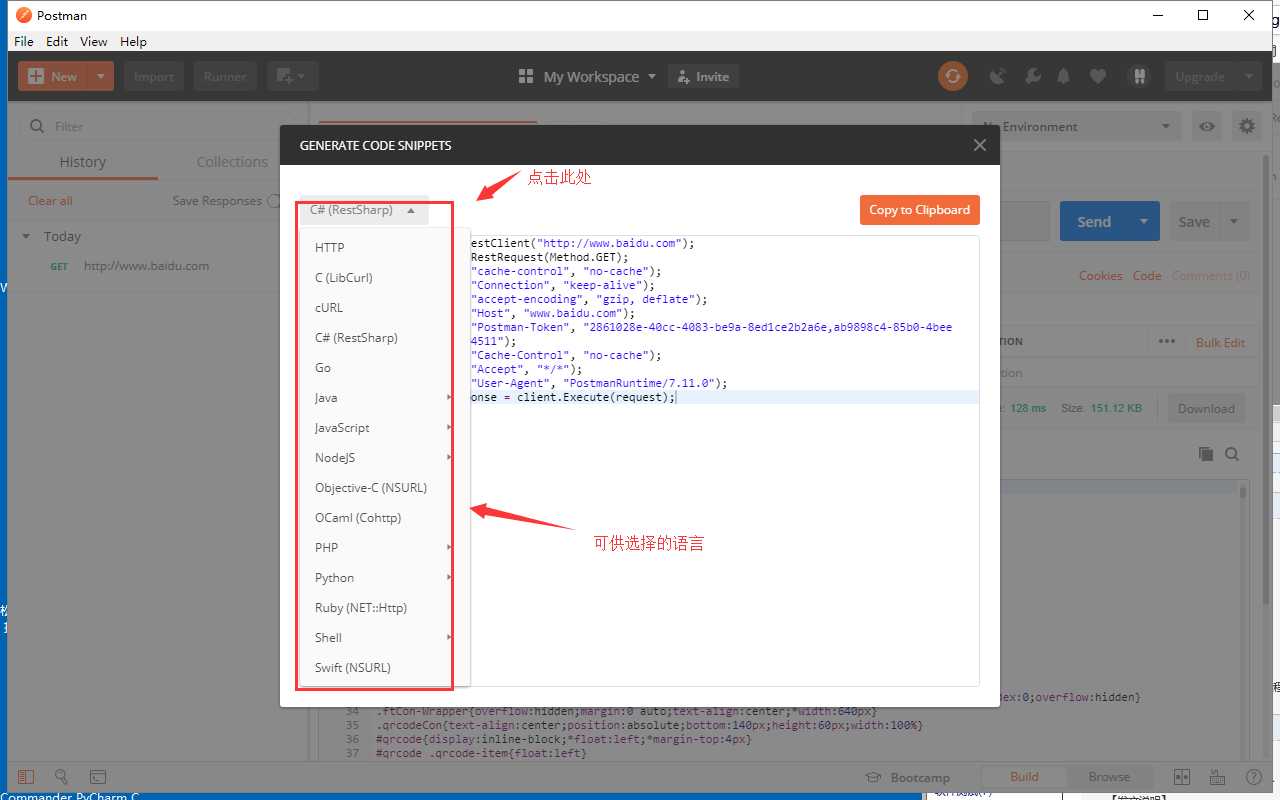Viewport: 1280px width, 800px height.
Task: Switch to the Collections tab
Action: point(232,162)
